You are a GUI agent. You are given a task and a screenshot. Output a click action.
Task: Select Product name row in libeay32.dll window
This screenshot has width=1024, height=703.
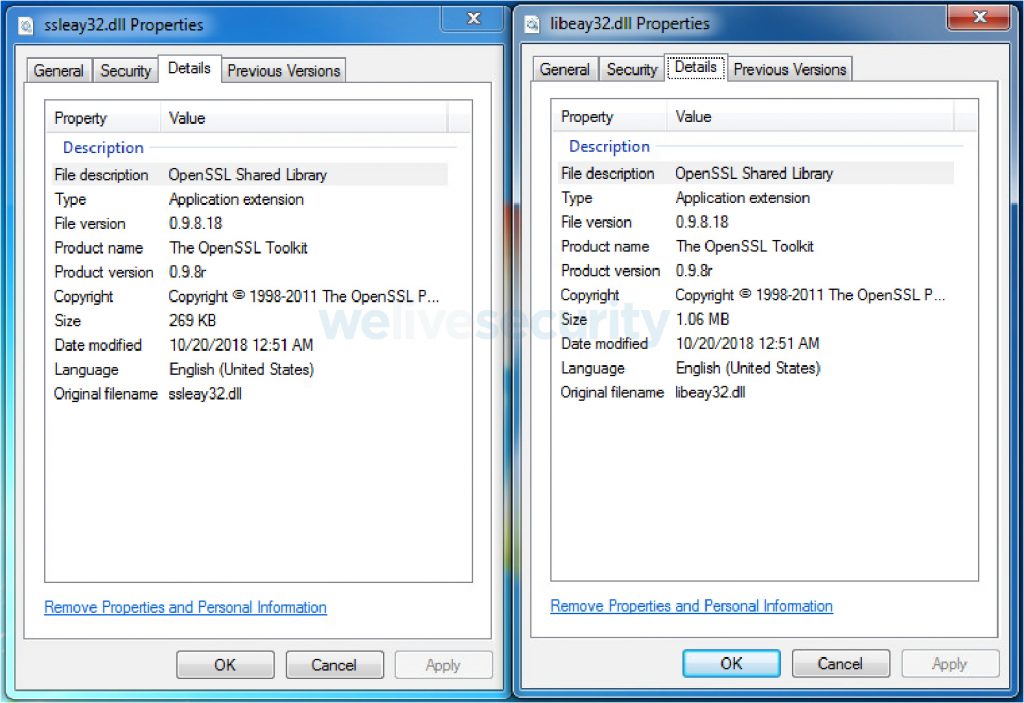point(756,246)
